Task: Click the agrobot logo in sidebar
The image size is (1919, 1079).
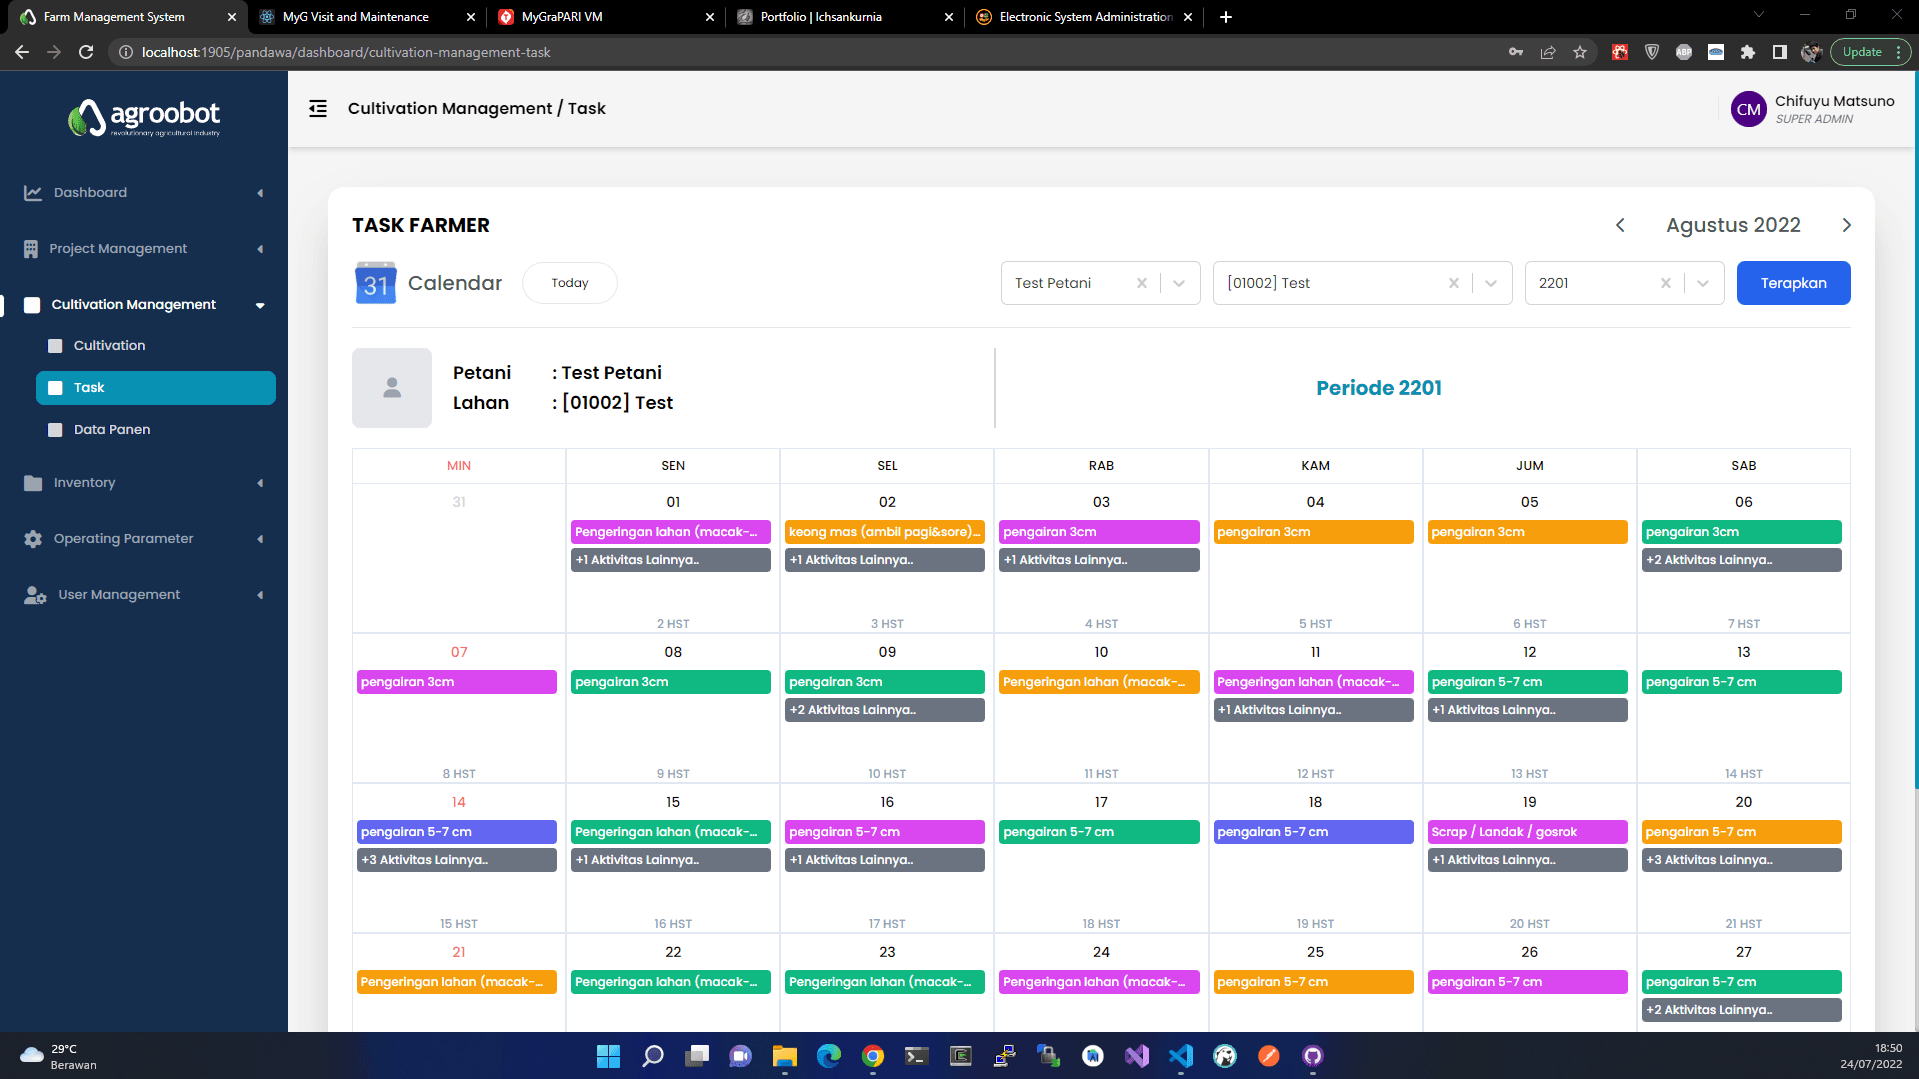Action: coord(144,118)
